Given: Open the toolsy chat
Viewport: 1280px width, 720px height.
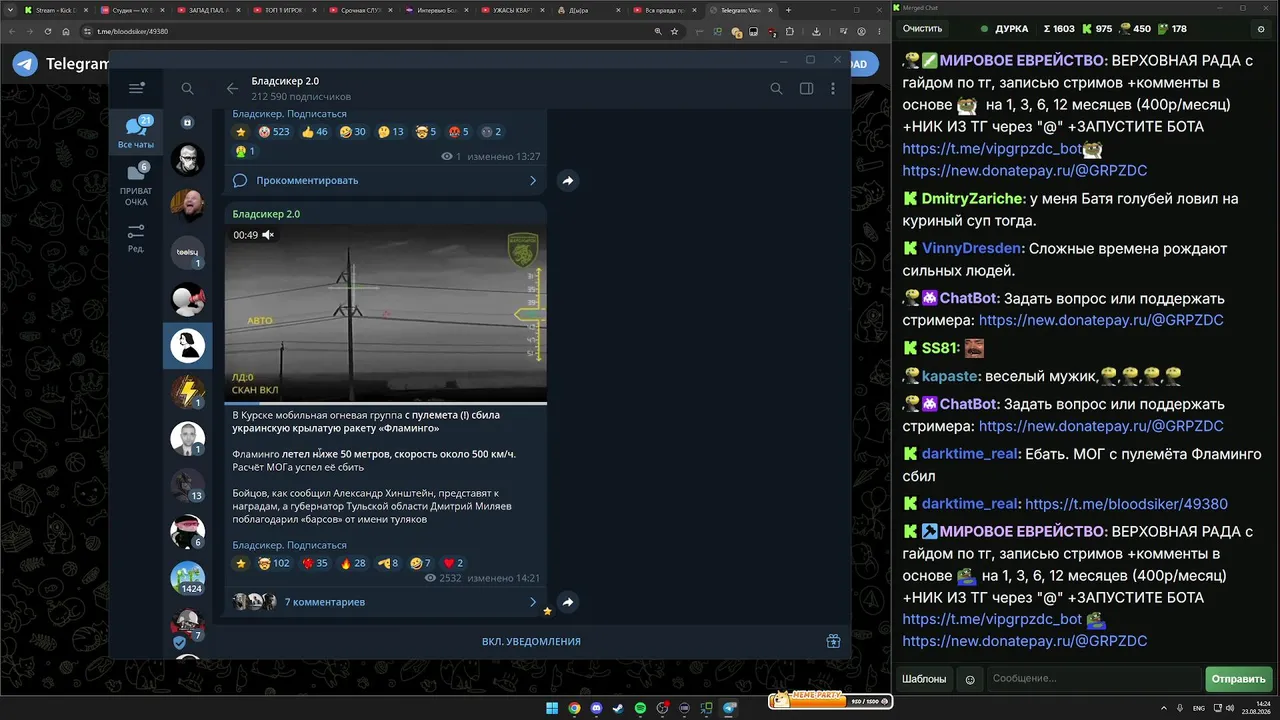Looking at the screenshot, I should tap(187, 252).
